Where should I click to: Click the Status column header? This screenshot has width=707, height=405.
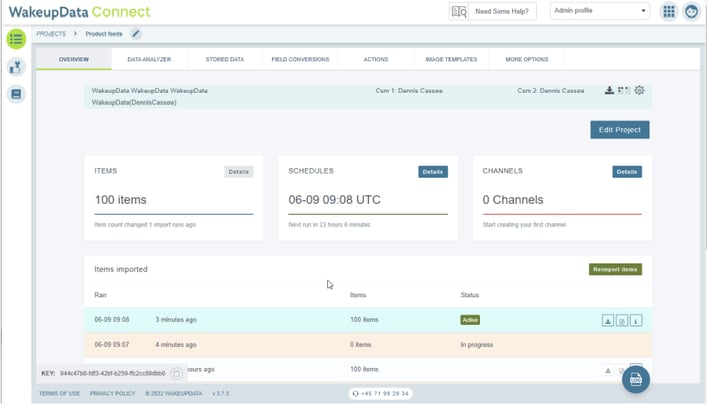(469, 295)
